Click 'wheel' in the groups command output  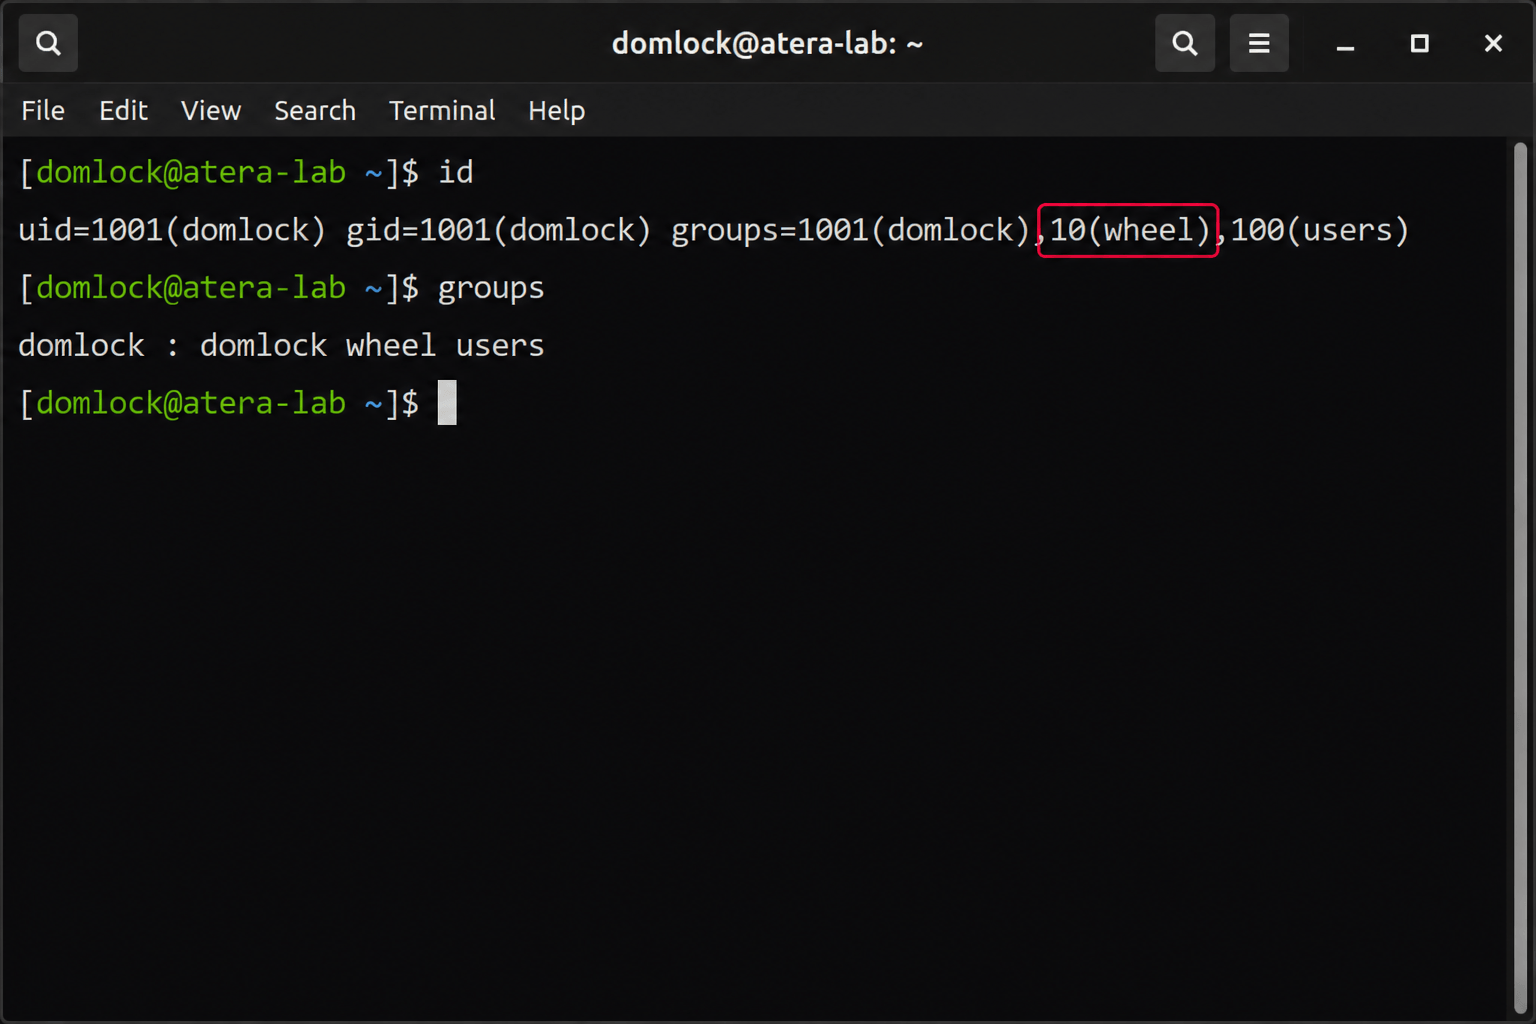(391, 345)
